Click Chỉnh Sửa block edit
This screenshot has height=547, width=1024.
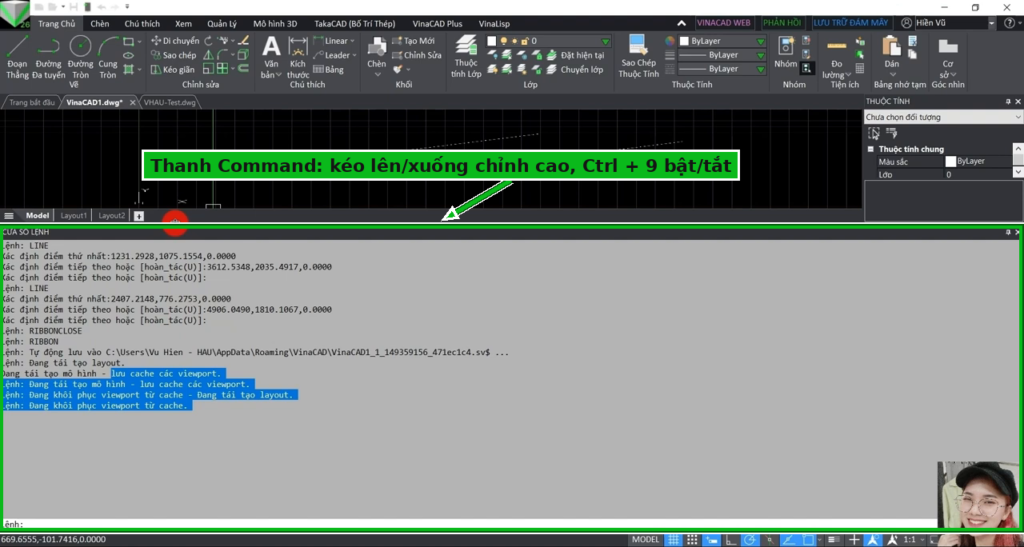coord(417,55)
